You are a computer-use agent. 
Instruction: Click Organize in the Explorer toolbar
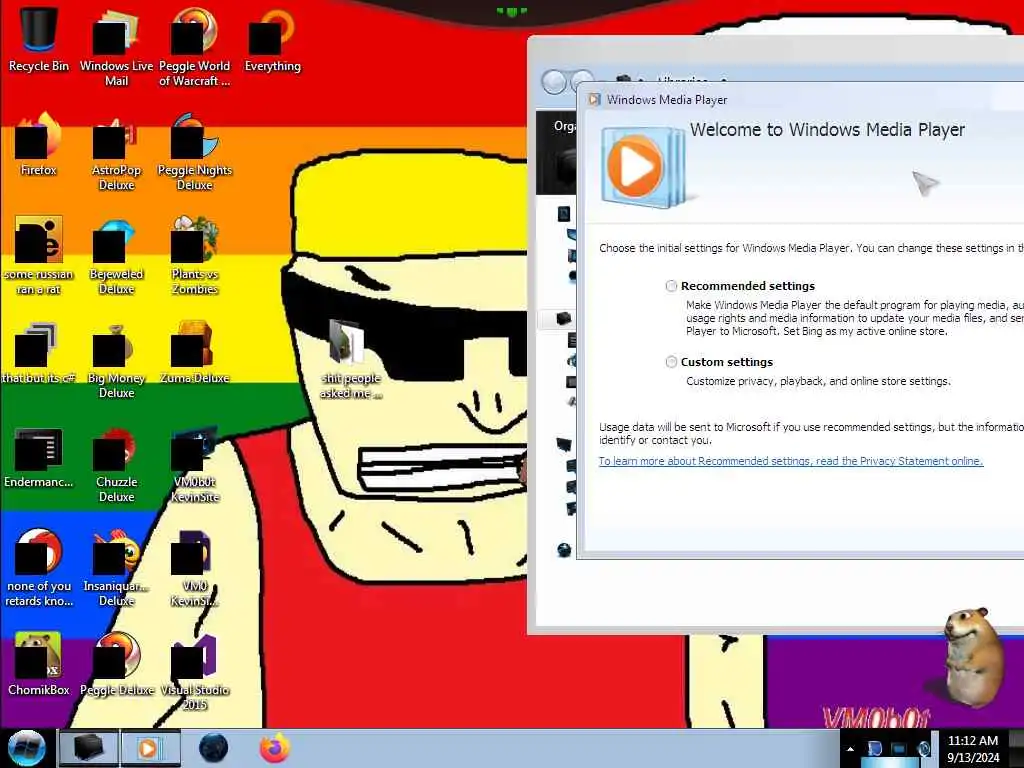pos(564,125)
